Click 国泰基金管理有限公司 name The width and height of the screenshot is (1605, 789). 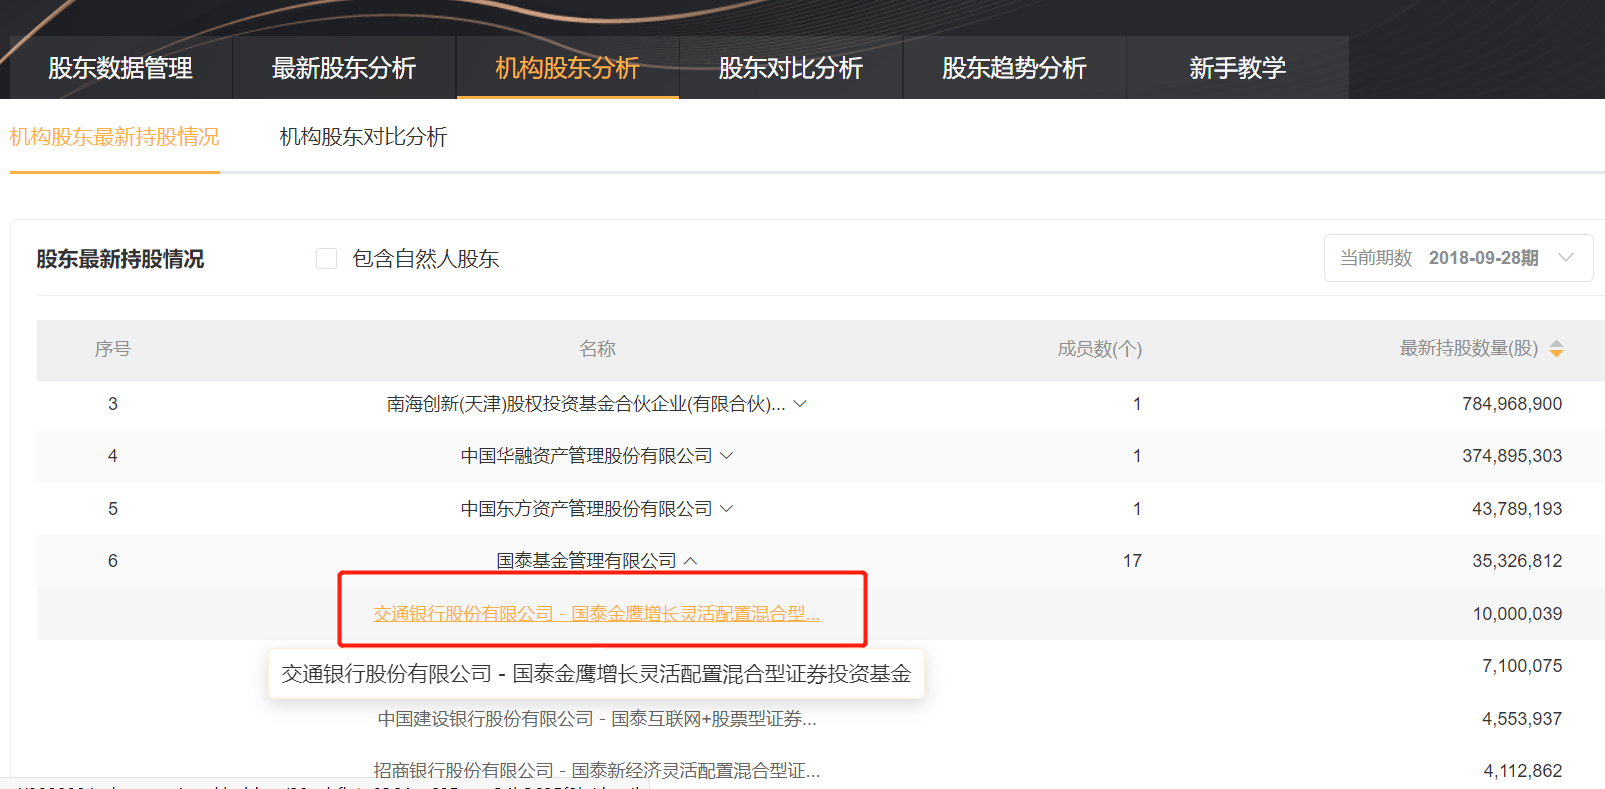586,561
